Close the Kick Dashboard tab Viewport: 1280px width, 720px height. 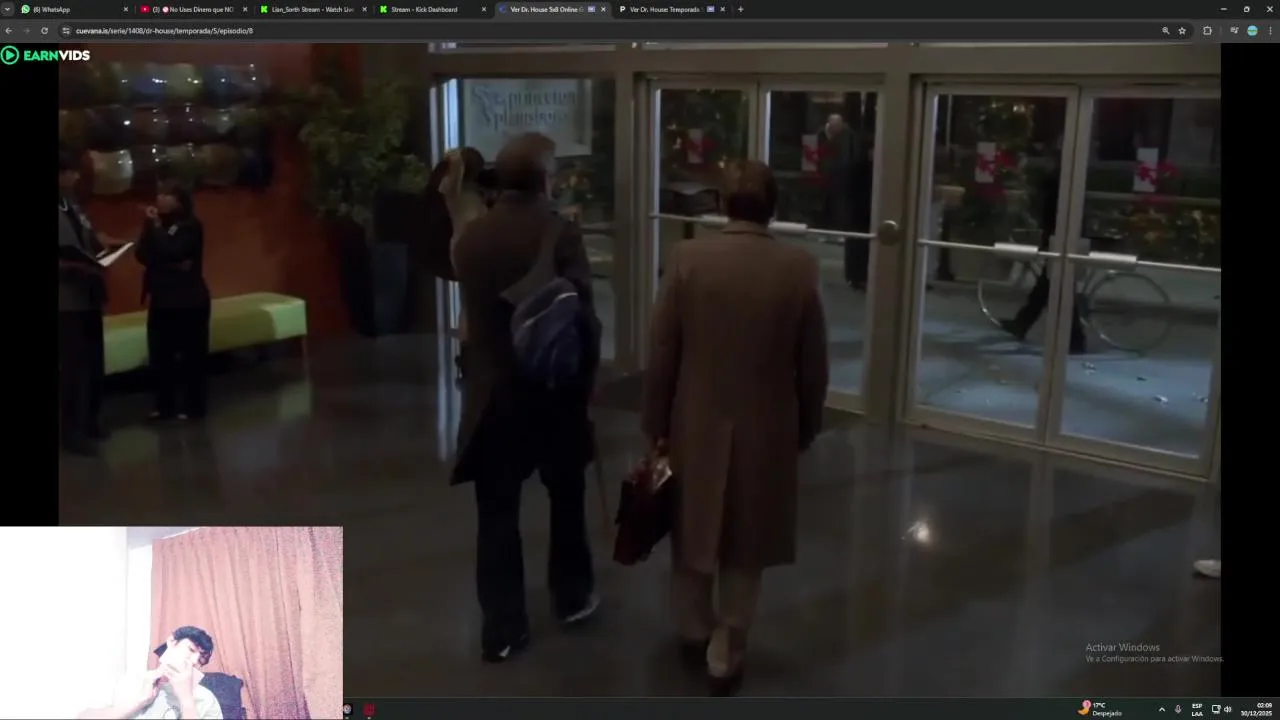click(x=484, y=9)
